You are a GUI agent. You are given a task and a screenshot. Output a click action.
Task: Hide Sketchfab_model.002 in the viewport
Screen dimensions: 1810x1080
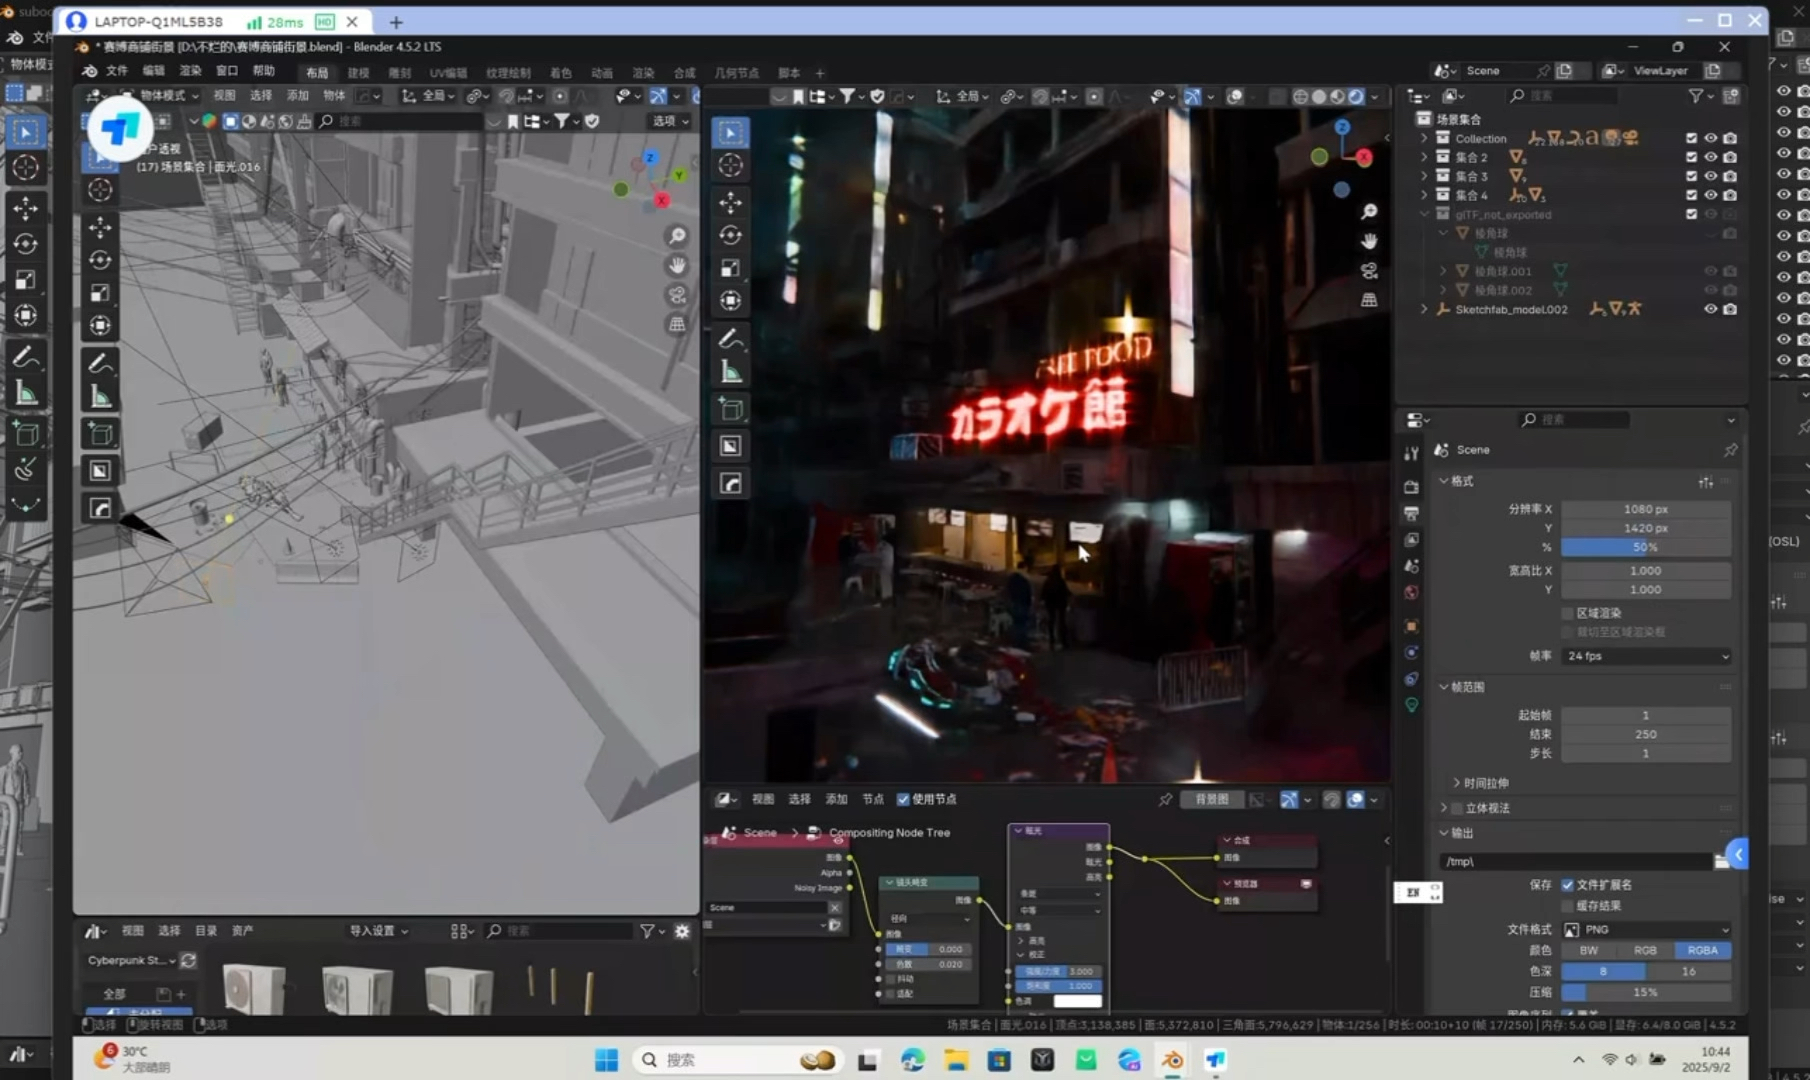pyautogui.click(x=1711, y=309)
